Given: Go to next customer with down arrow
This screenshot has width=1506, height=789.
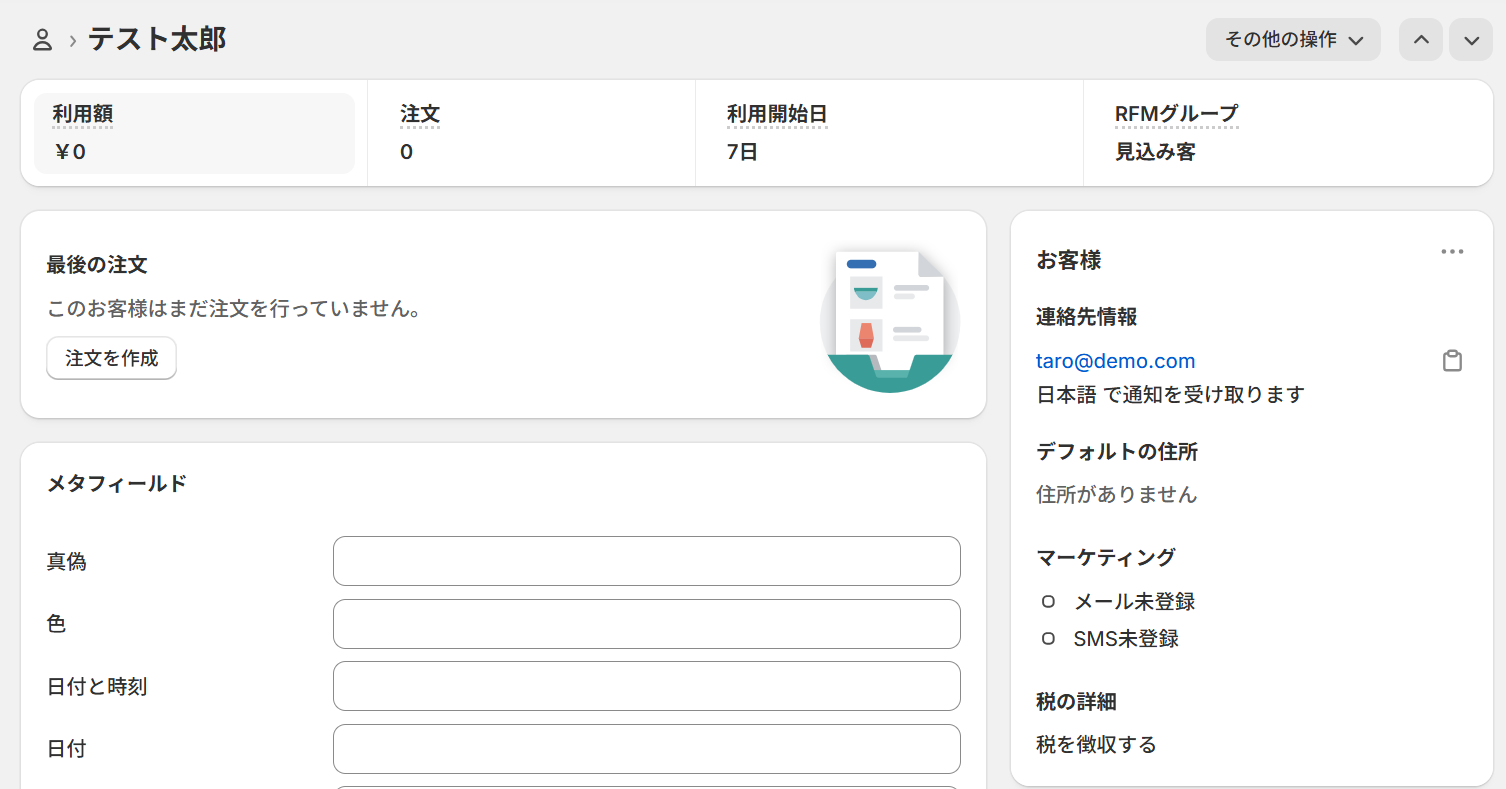Looking at the screenshot, I should coord(1471,40).
